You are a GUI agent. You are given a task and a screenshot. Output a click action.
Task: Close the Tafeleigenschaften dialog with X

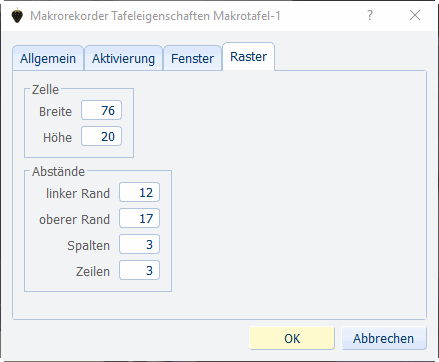tap(415, 15)
